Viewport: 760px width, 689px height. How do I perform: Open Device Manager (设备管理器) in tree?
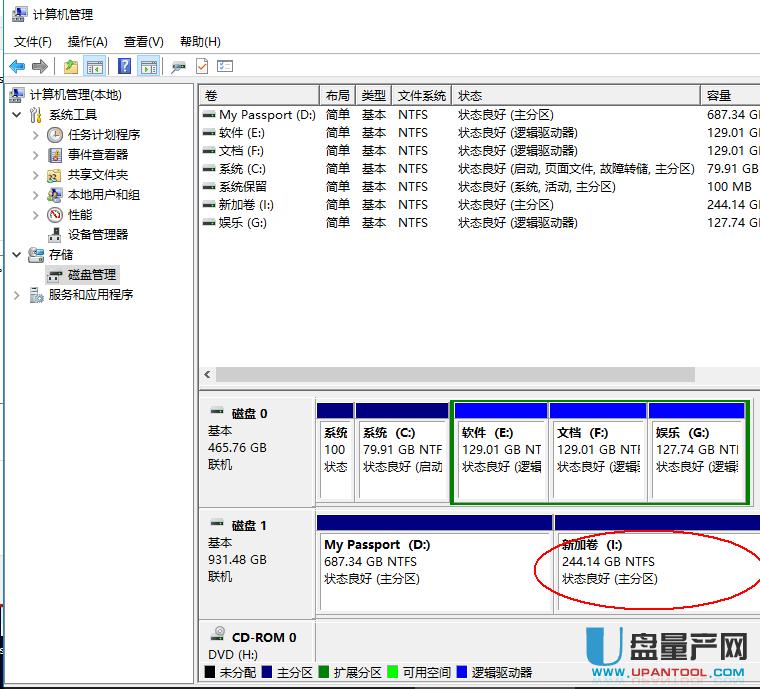(97, 234)
